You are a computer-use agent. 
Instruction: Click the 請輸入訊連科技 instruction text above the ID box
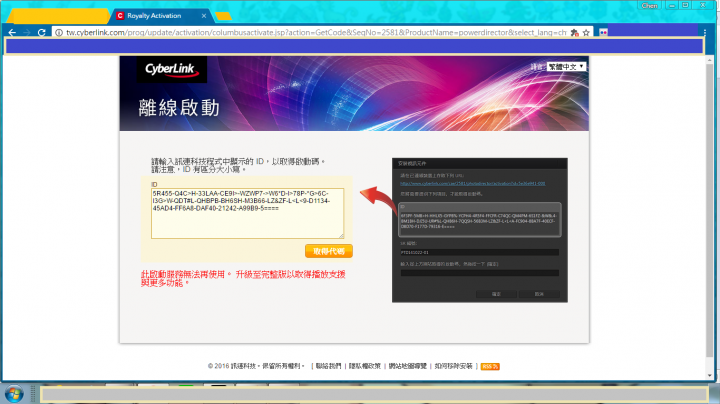point(238,165)
